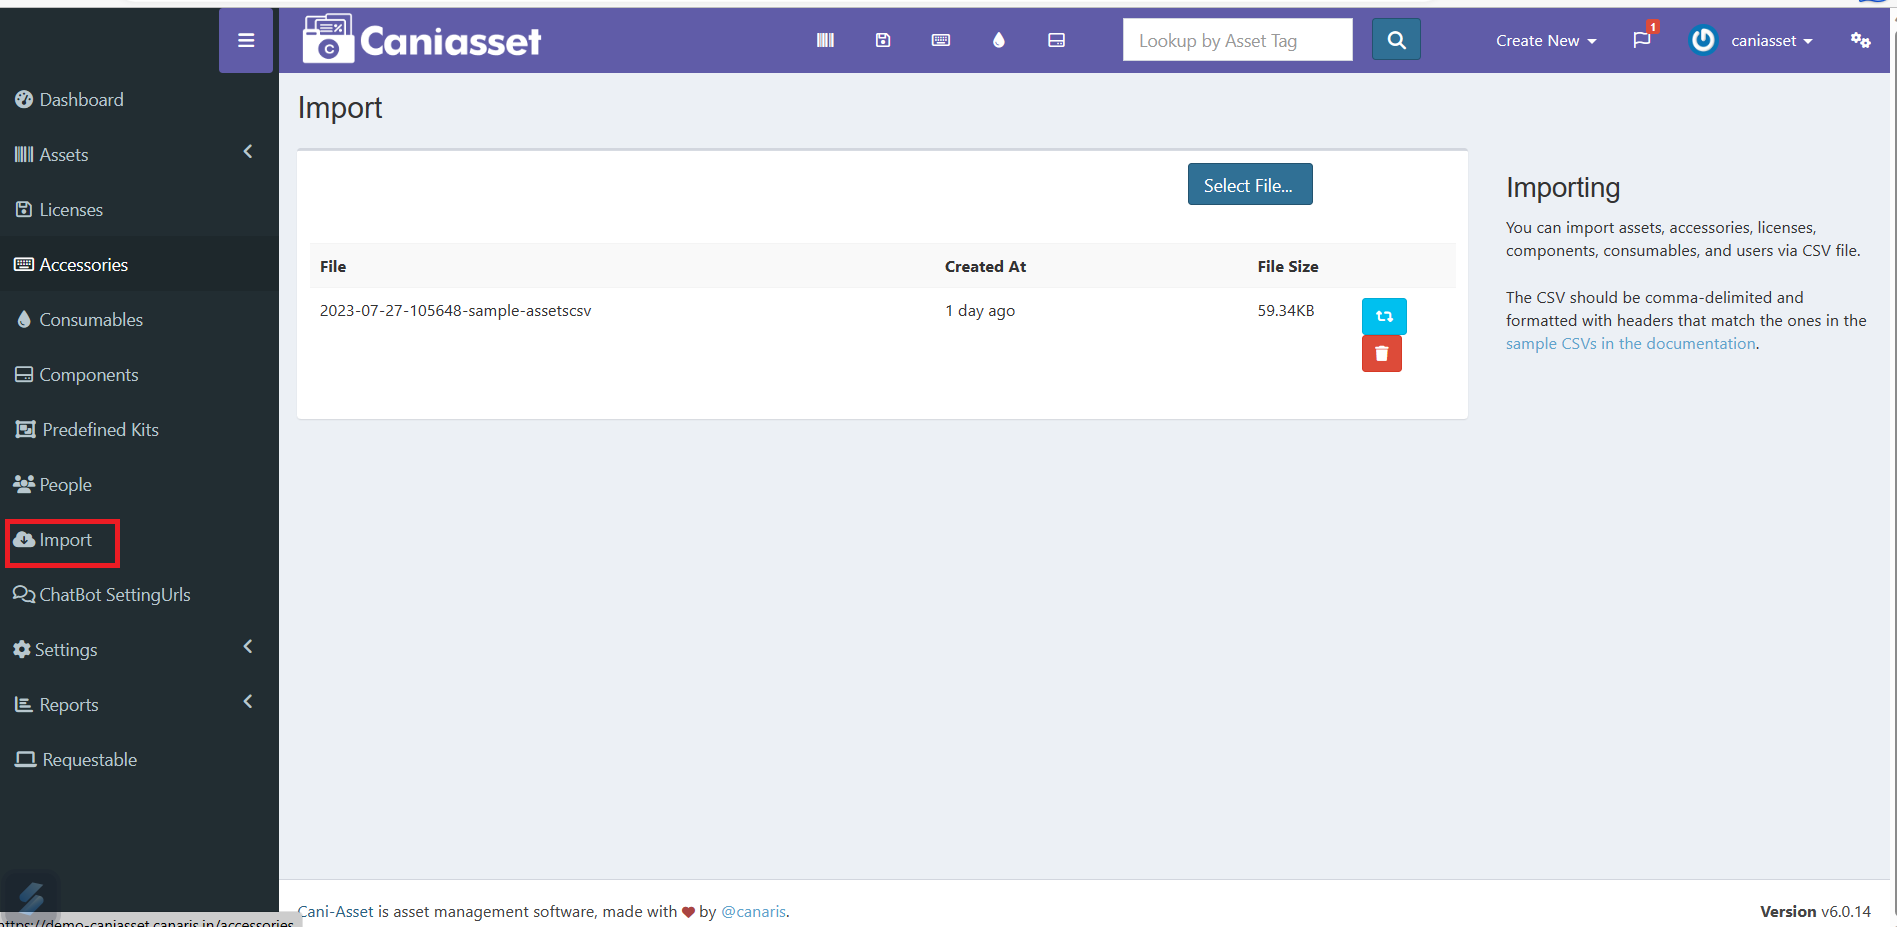Click the Components card icon in top bar
The height and width of the screenshot is (927, 1897).
(x=1056, y=39)
